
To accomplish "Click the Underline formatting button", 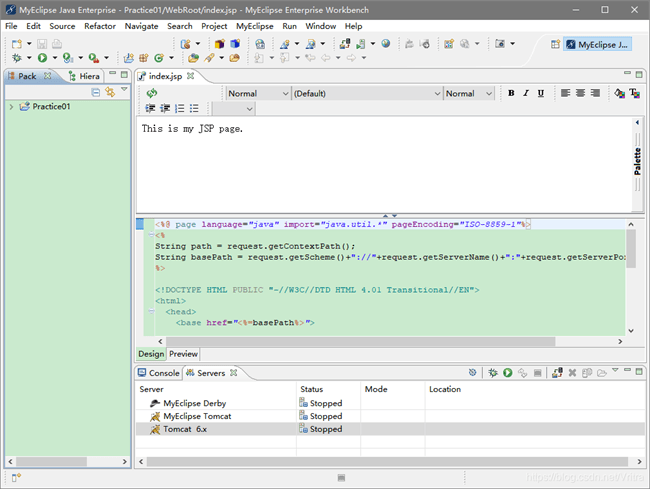I will point(541,93).
